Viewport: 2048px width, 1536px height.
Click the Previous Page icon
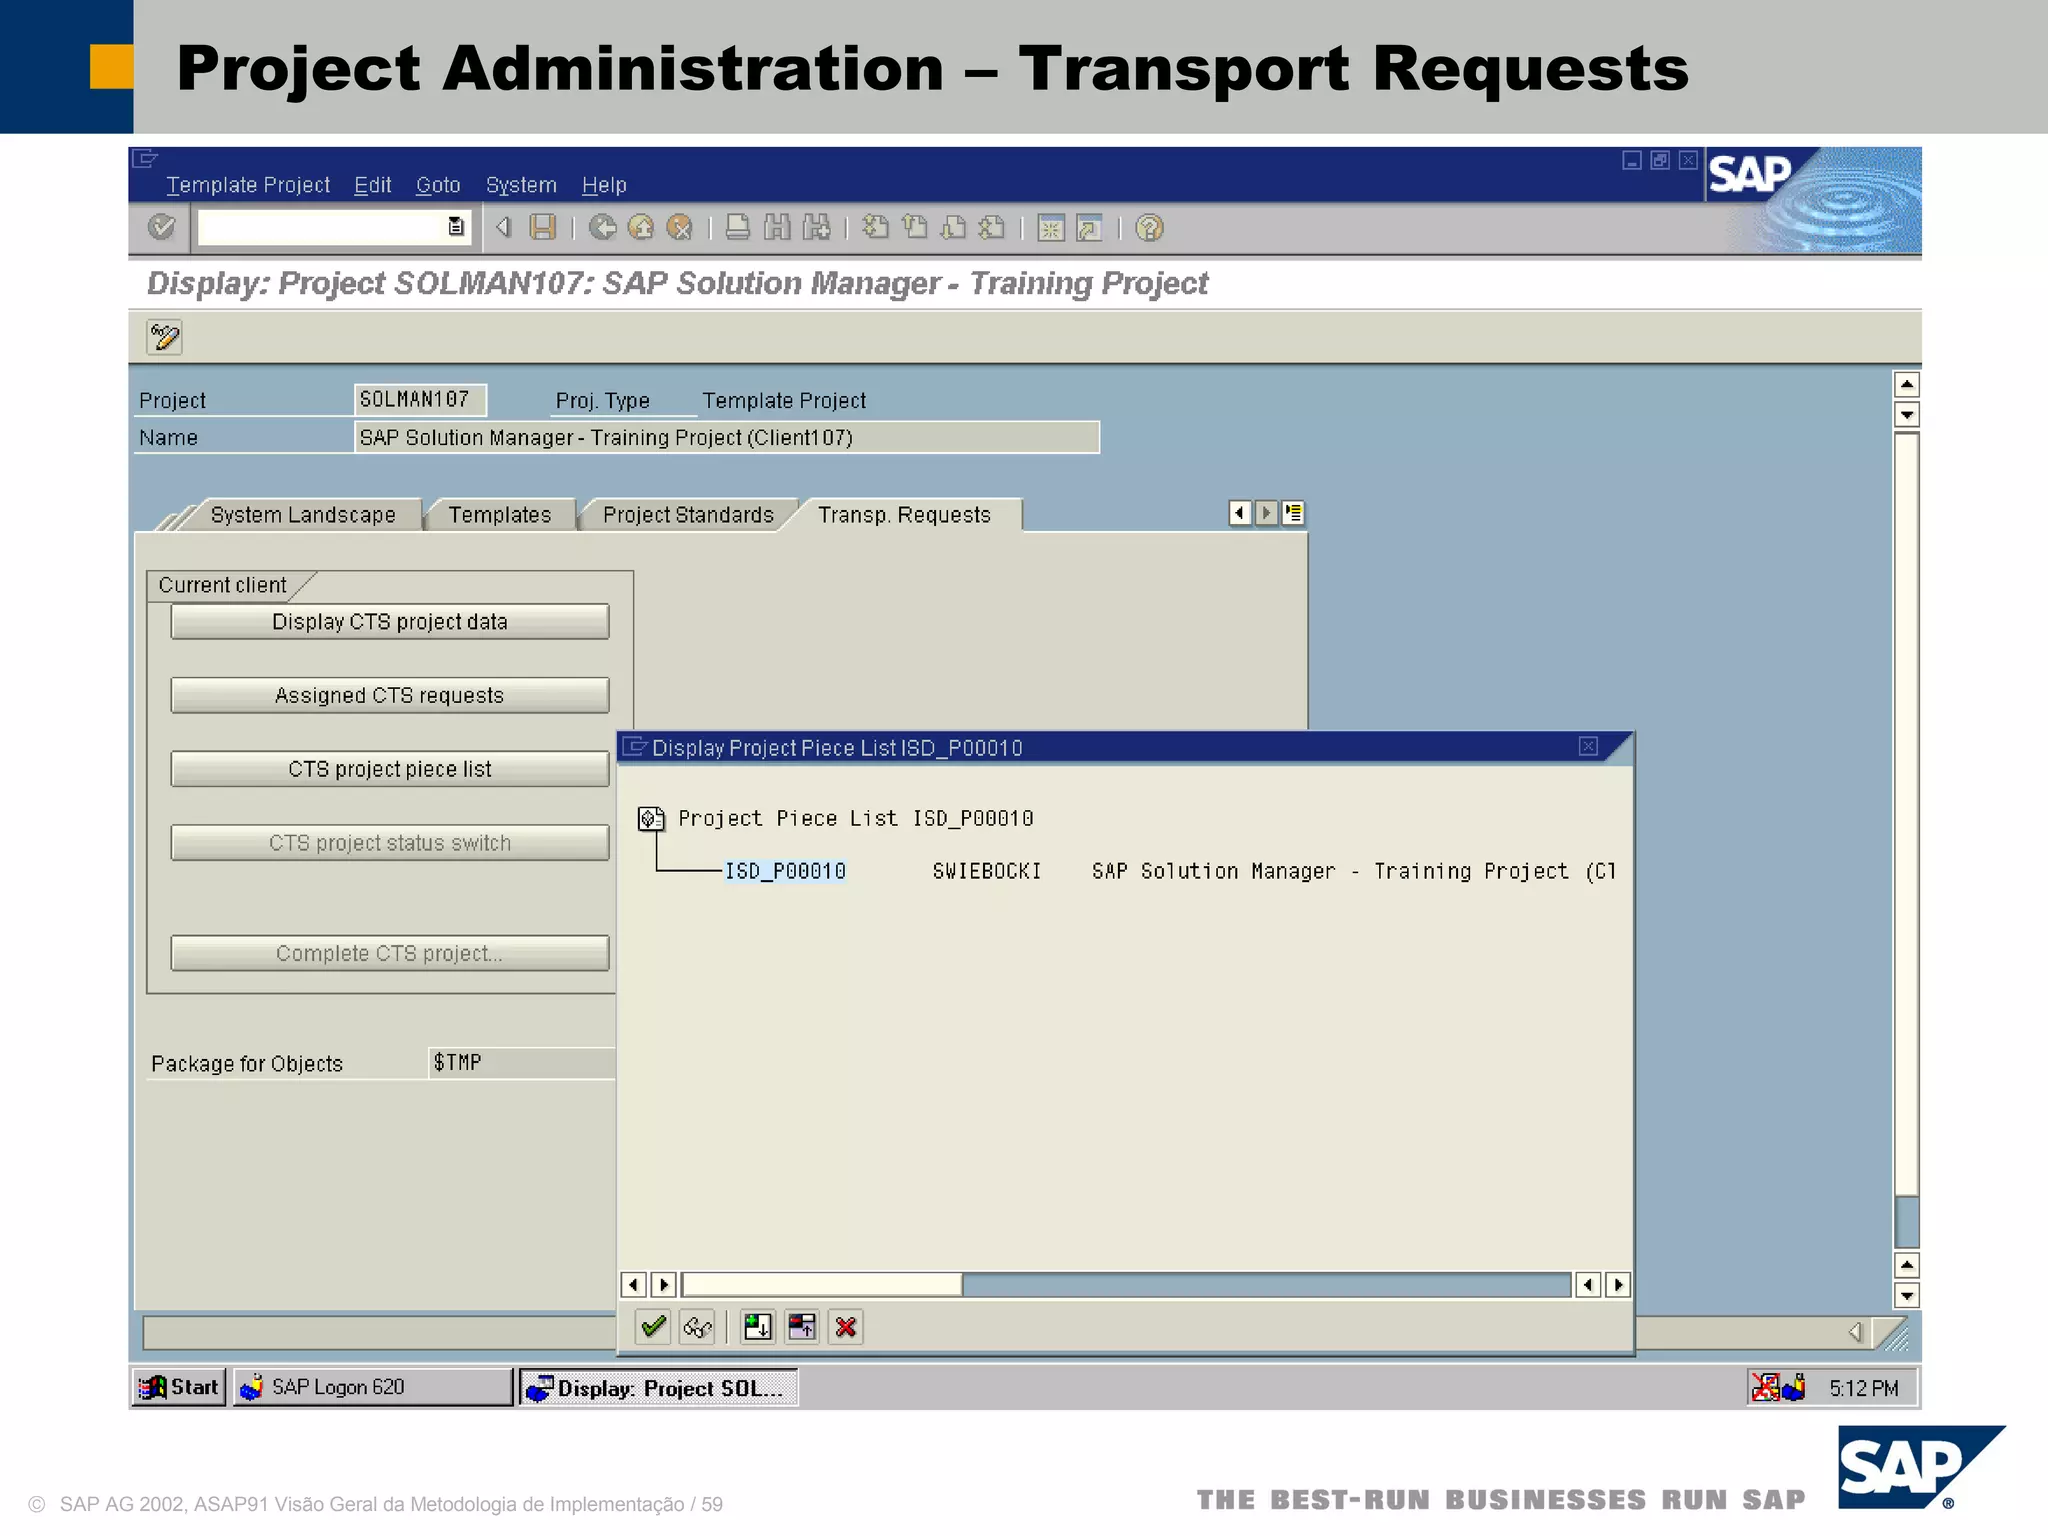pyautogui.click(x=914, y=228)
